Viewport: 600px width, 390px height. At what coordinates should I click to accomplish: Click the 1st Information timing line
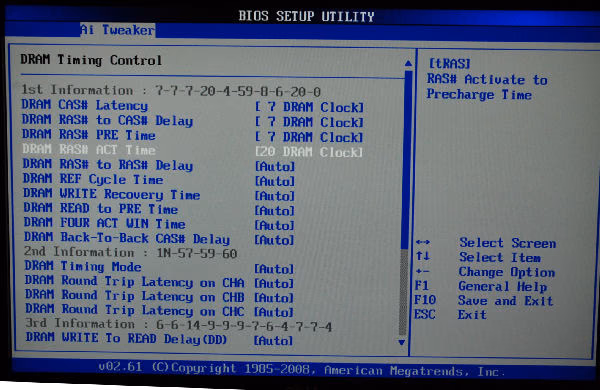pos(171,90)
